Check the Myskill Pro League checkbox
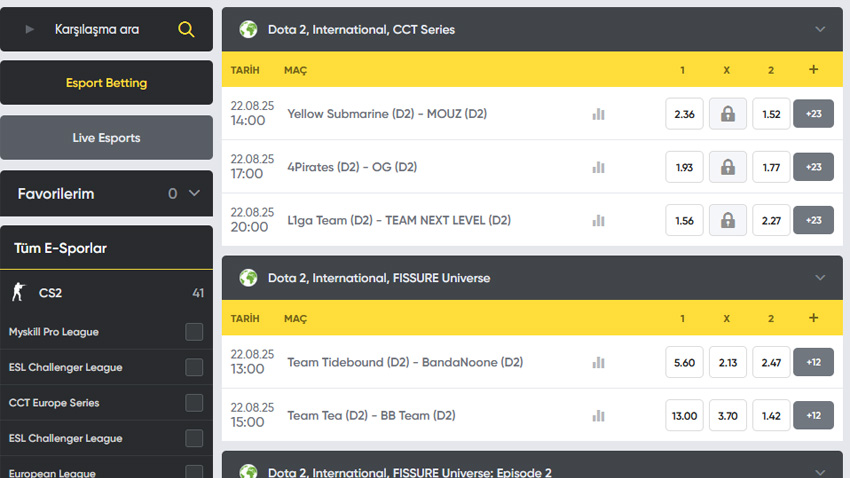 (194, 332)
